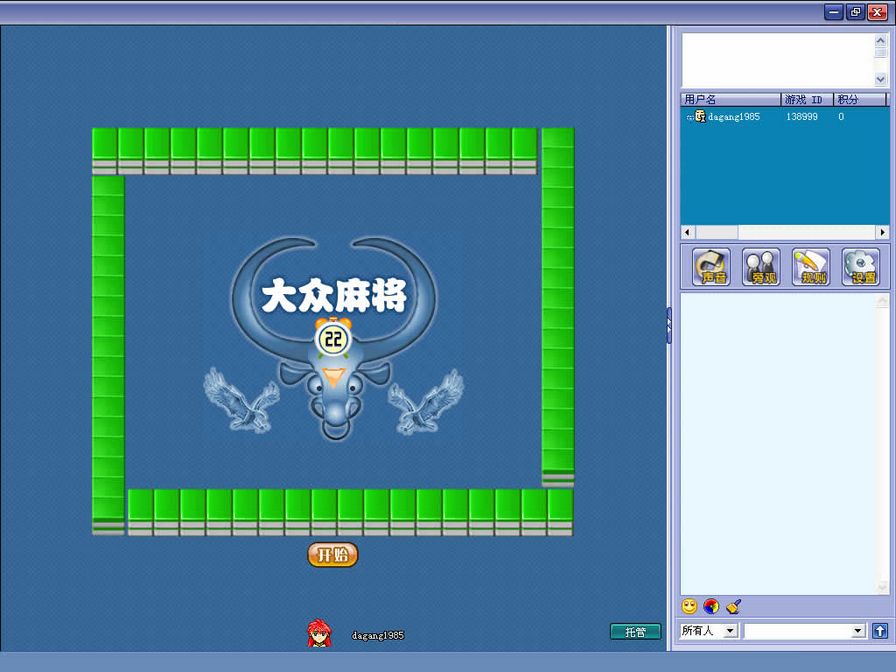Expand the 所有人 recipient dropdown
The image size is (896, 672).
[x=730, y=631]
